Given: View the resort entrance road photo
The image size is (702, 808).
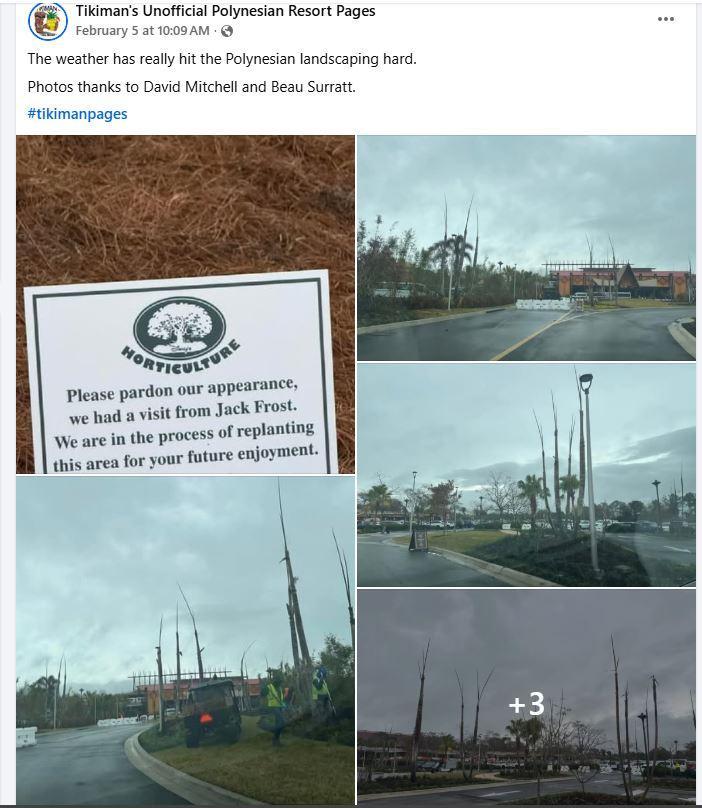Looking at the screenshot, I should [x=526, y=248].
